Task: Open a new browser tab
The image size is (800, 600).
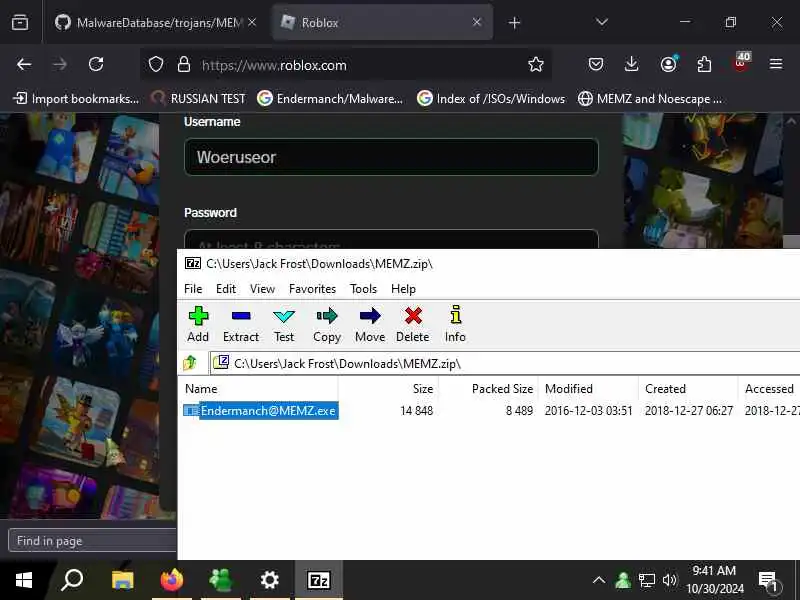Action: click(514, 22)
